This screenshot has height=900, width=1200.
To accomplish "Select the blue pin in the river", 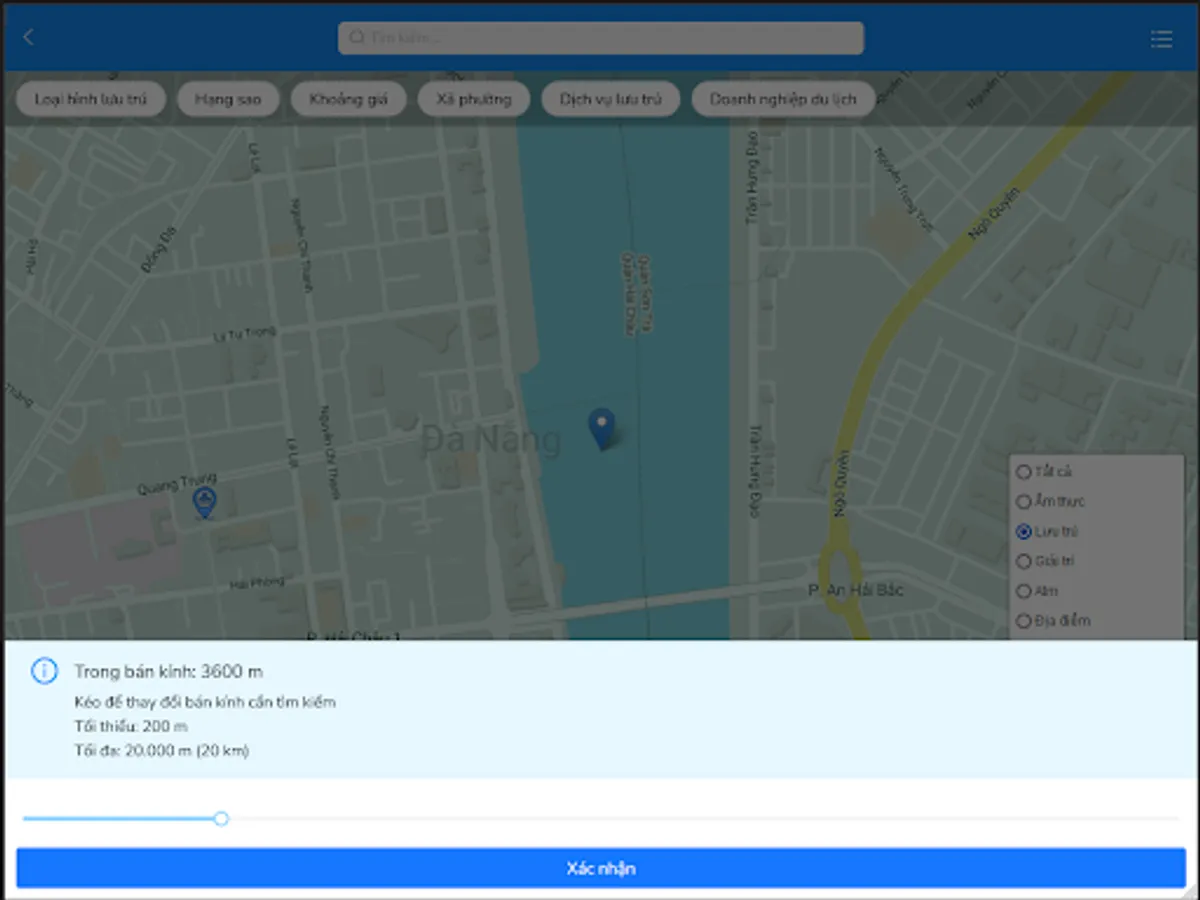I will (x=601, y=429).
